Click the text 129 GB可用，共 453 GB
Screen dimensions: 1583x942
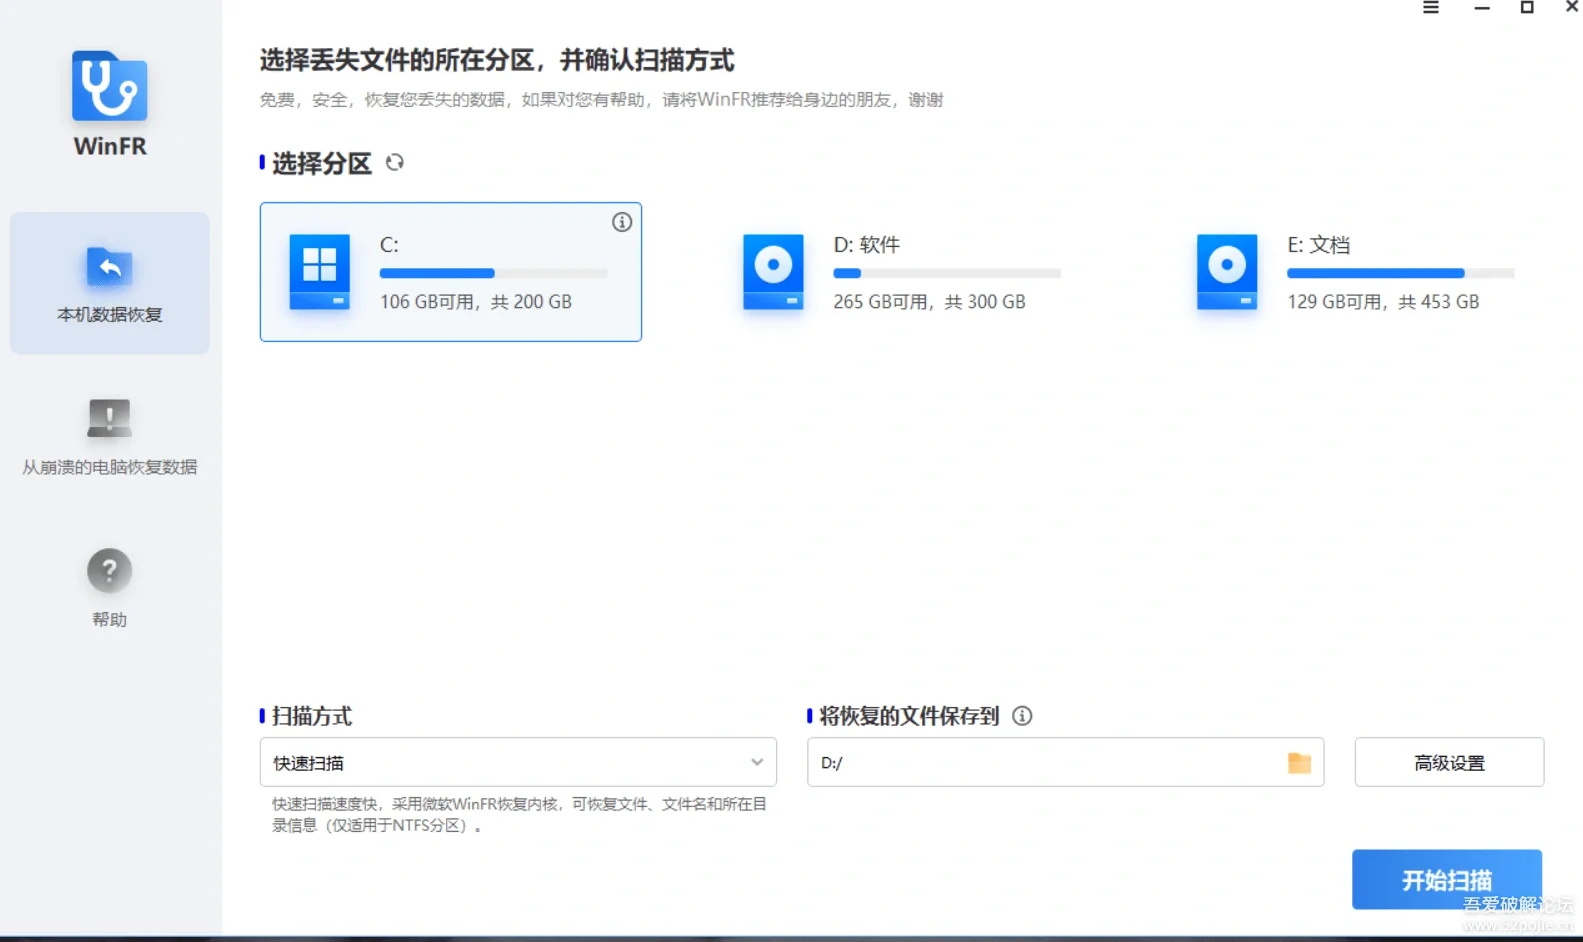(x=1383, y=302)
